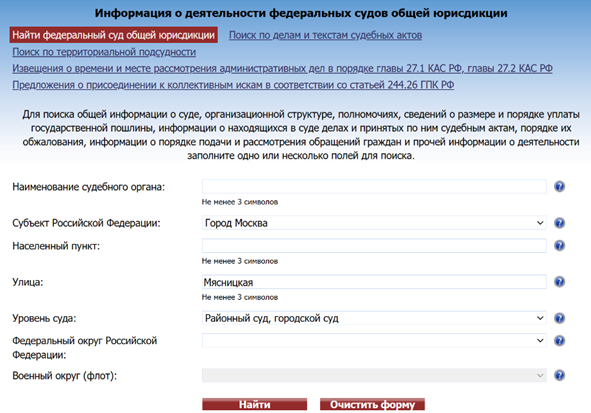This screenshot has height=413, width=591.
Task: Click help icon beside Населенный пункт field
Action: pos(559,245)
